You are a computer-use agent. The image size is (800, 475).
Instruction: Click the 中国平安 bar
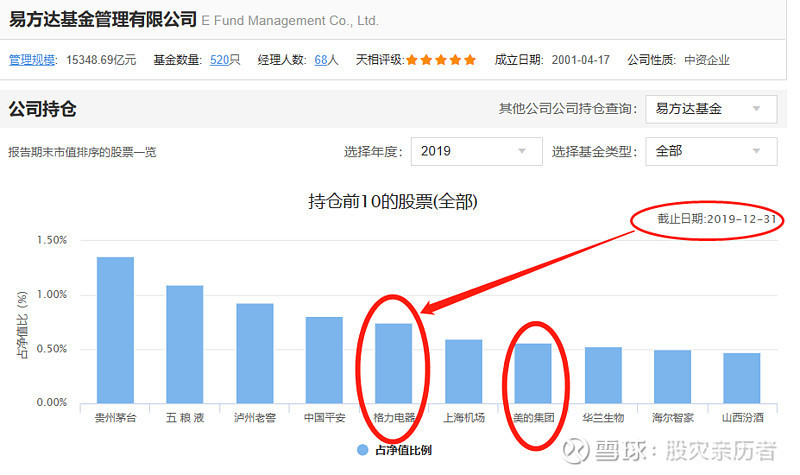click(324, 360)
